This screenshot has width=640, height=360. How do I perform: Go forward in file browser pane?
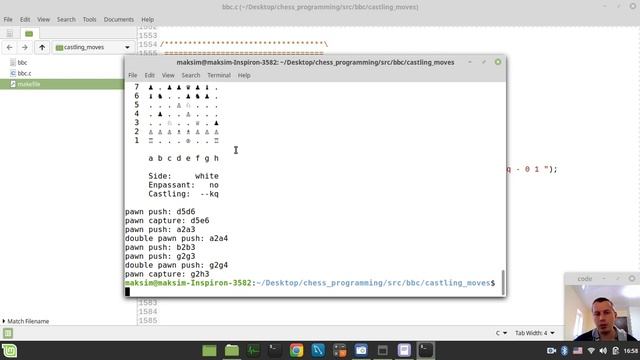[x=24, y=47]
